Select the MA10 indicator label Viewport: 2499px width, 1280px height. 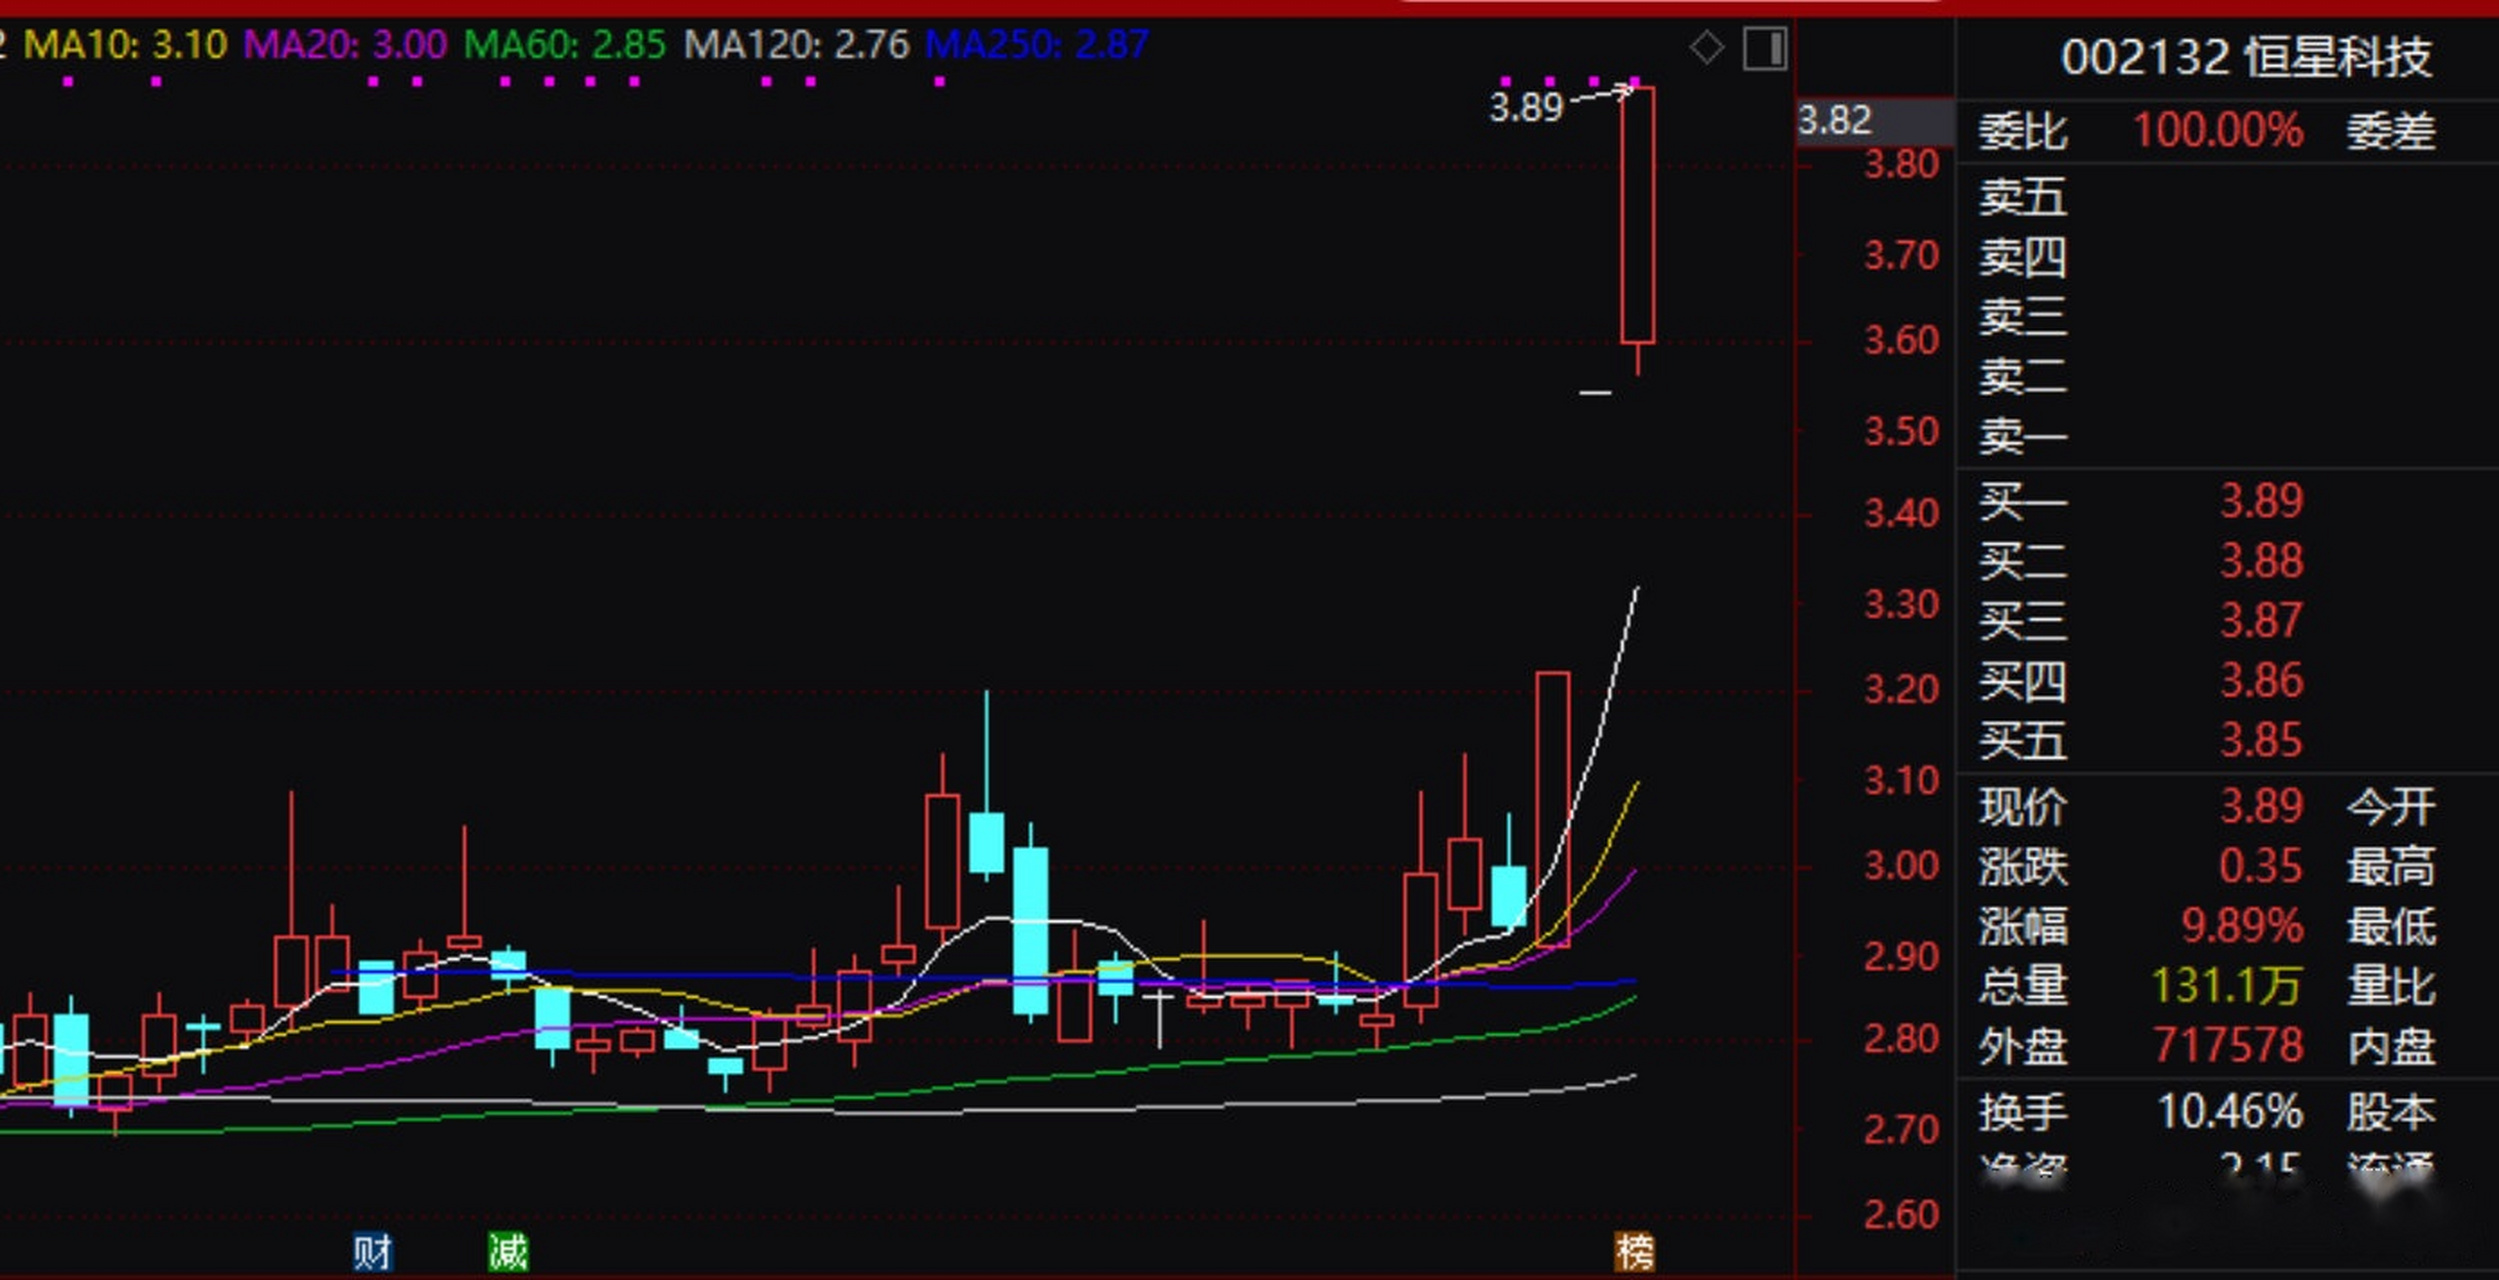tap(125, 45)
